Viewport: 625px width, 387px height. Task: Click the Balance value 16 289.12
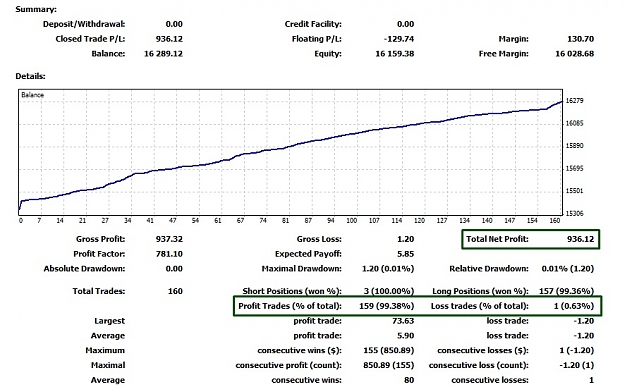pos(163,54)
